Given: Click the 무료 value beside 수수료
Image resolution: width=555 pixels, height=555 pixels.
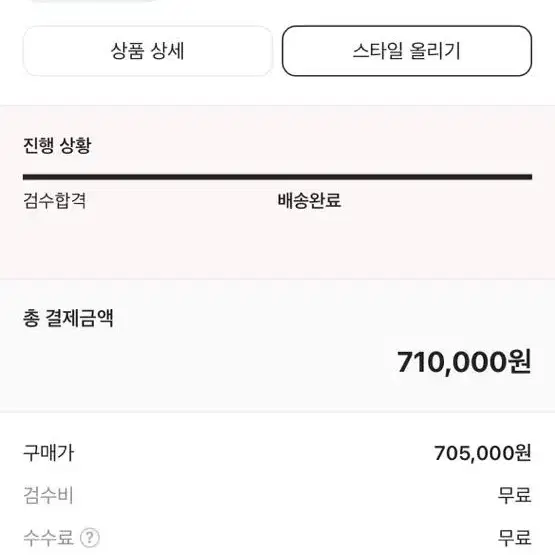Looking at the screenshot, I should [x=515, y=538].
